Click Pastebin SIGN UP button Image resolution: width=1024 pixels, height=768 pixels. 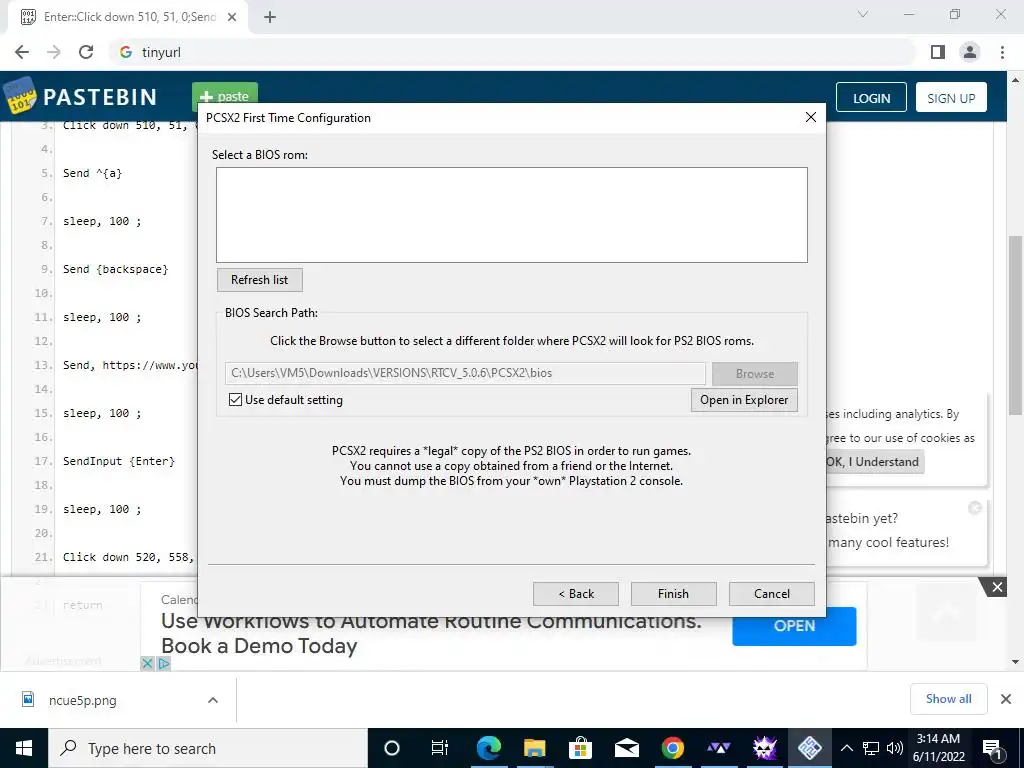(x=951, y=98)
